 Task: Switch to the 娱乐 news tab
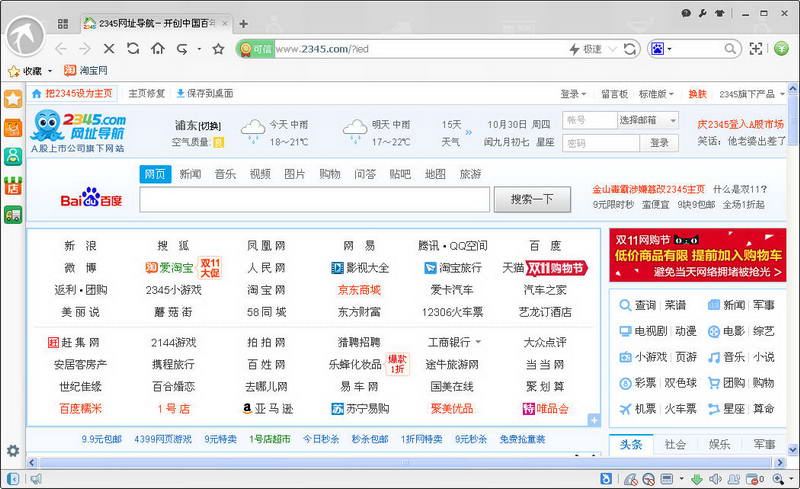tap(719, 445)
